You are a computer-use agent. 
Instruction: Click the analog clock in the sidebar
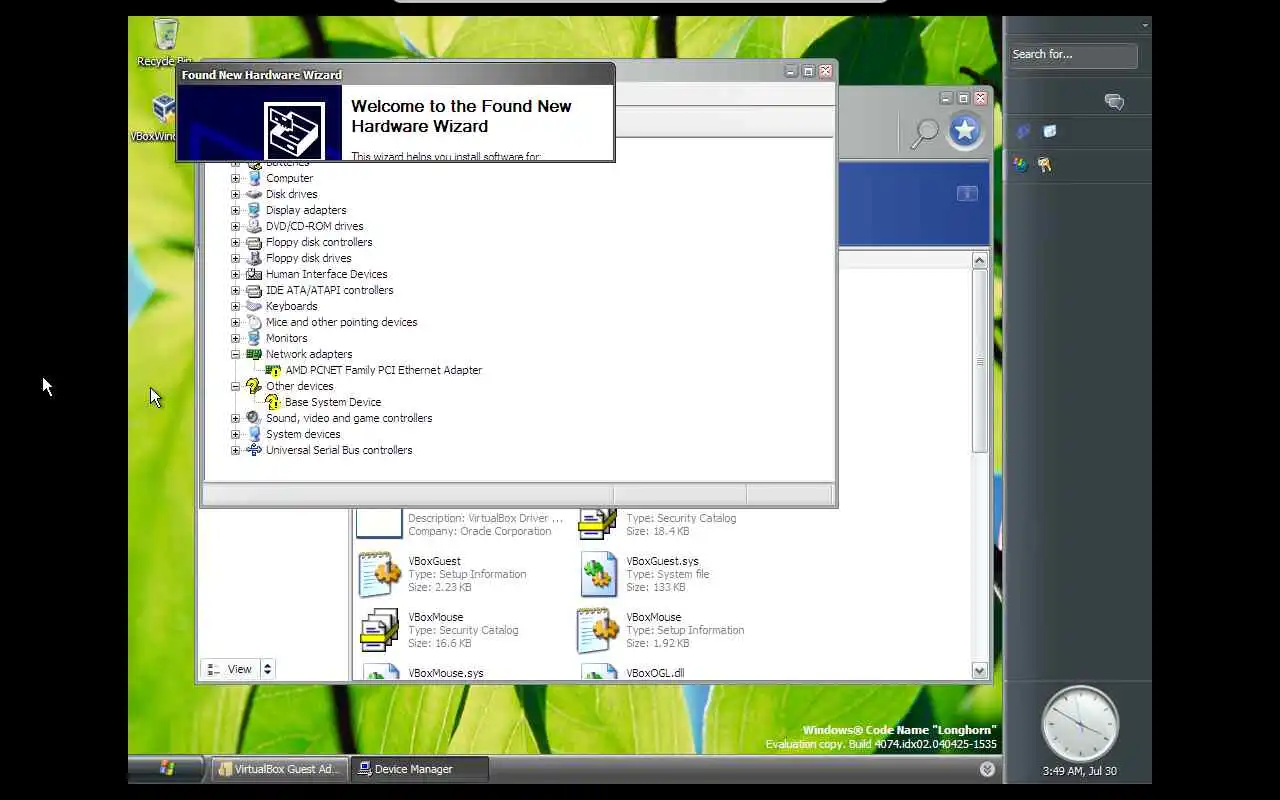click(x=1080, y=724)
